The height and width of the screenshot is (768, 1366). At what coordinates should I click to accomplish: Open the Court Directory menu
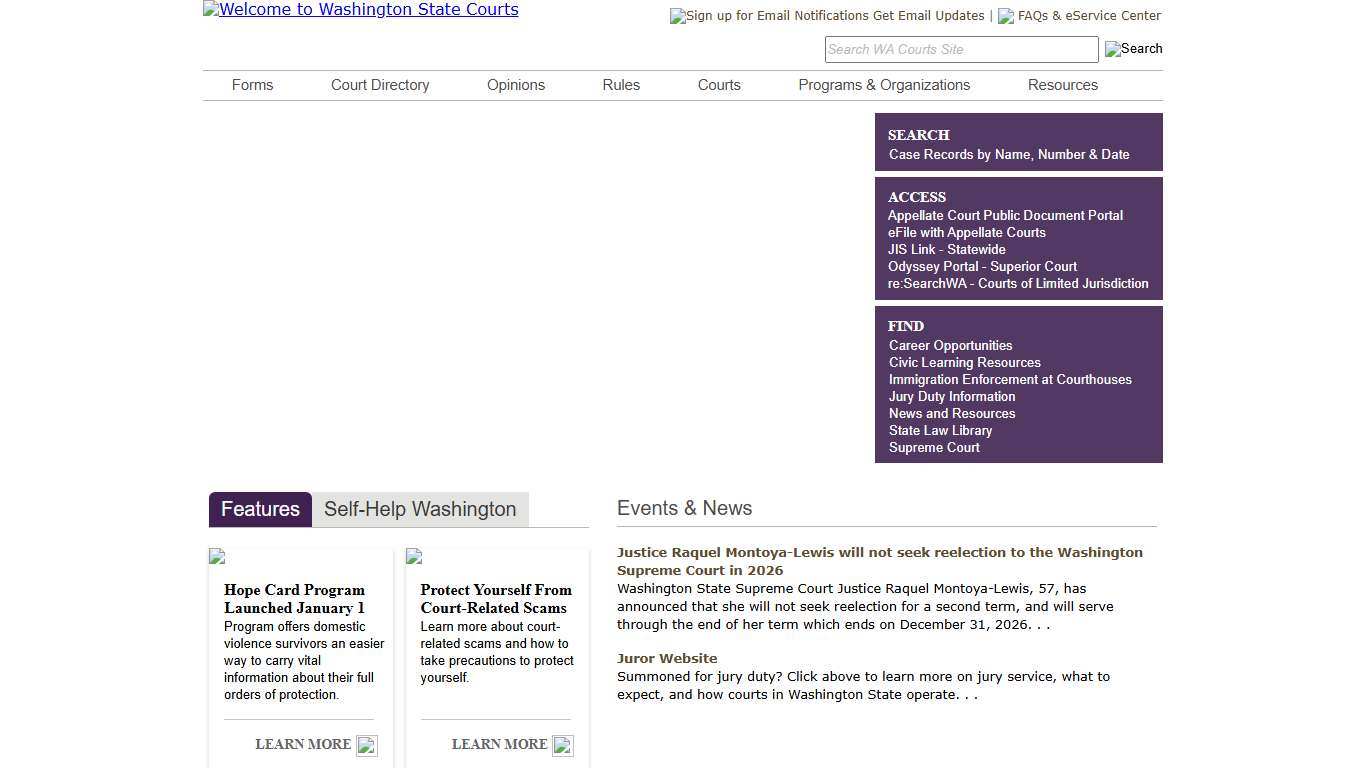click(x=380, y=85)
